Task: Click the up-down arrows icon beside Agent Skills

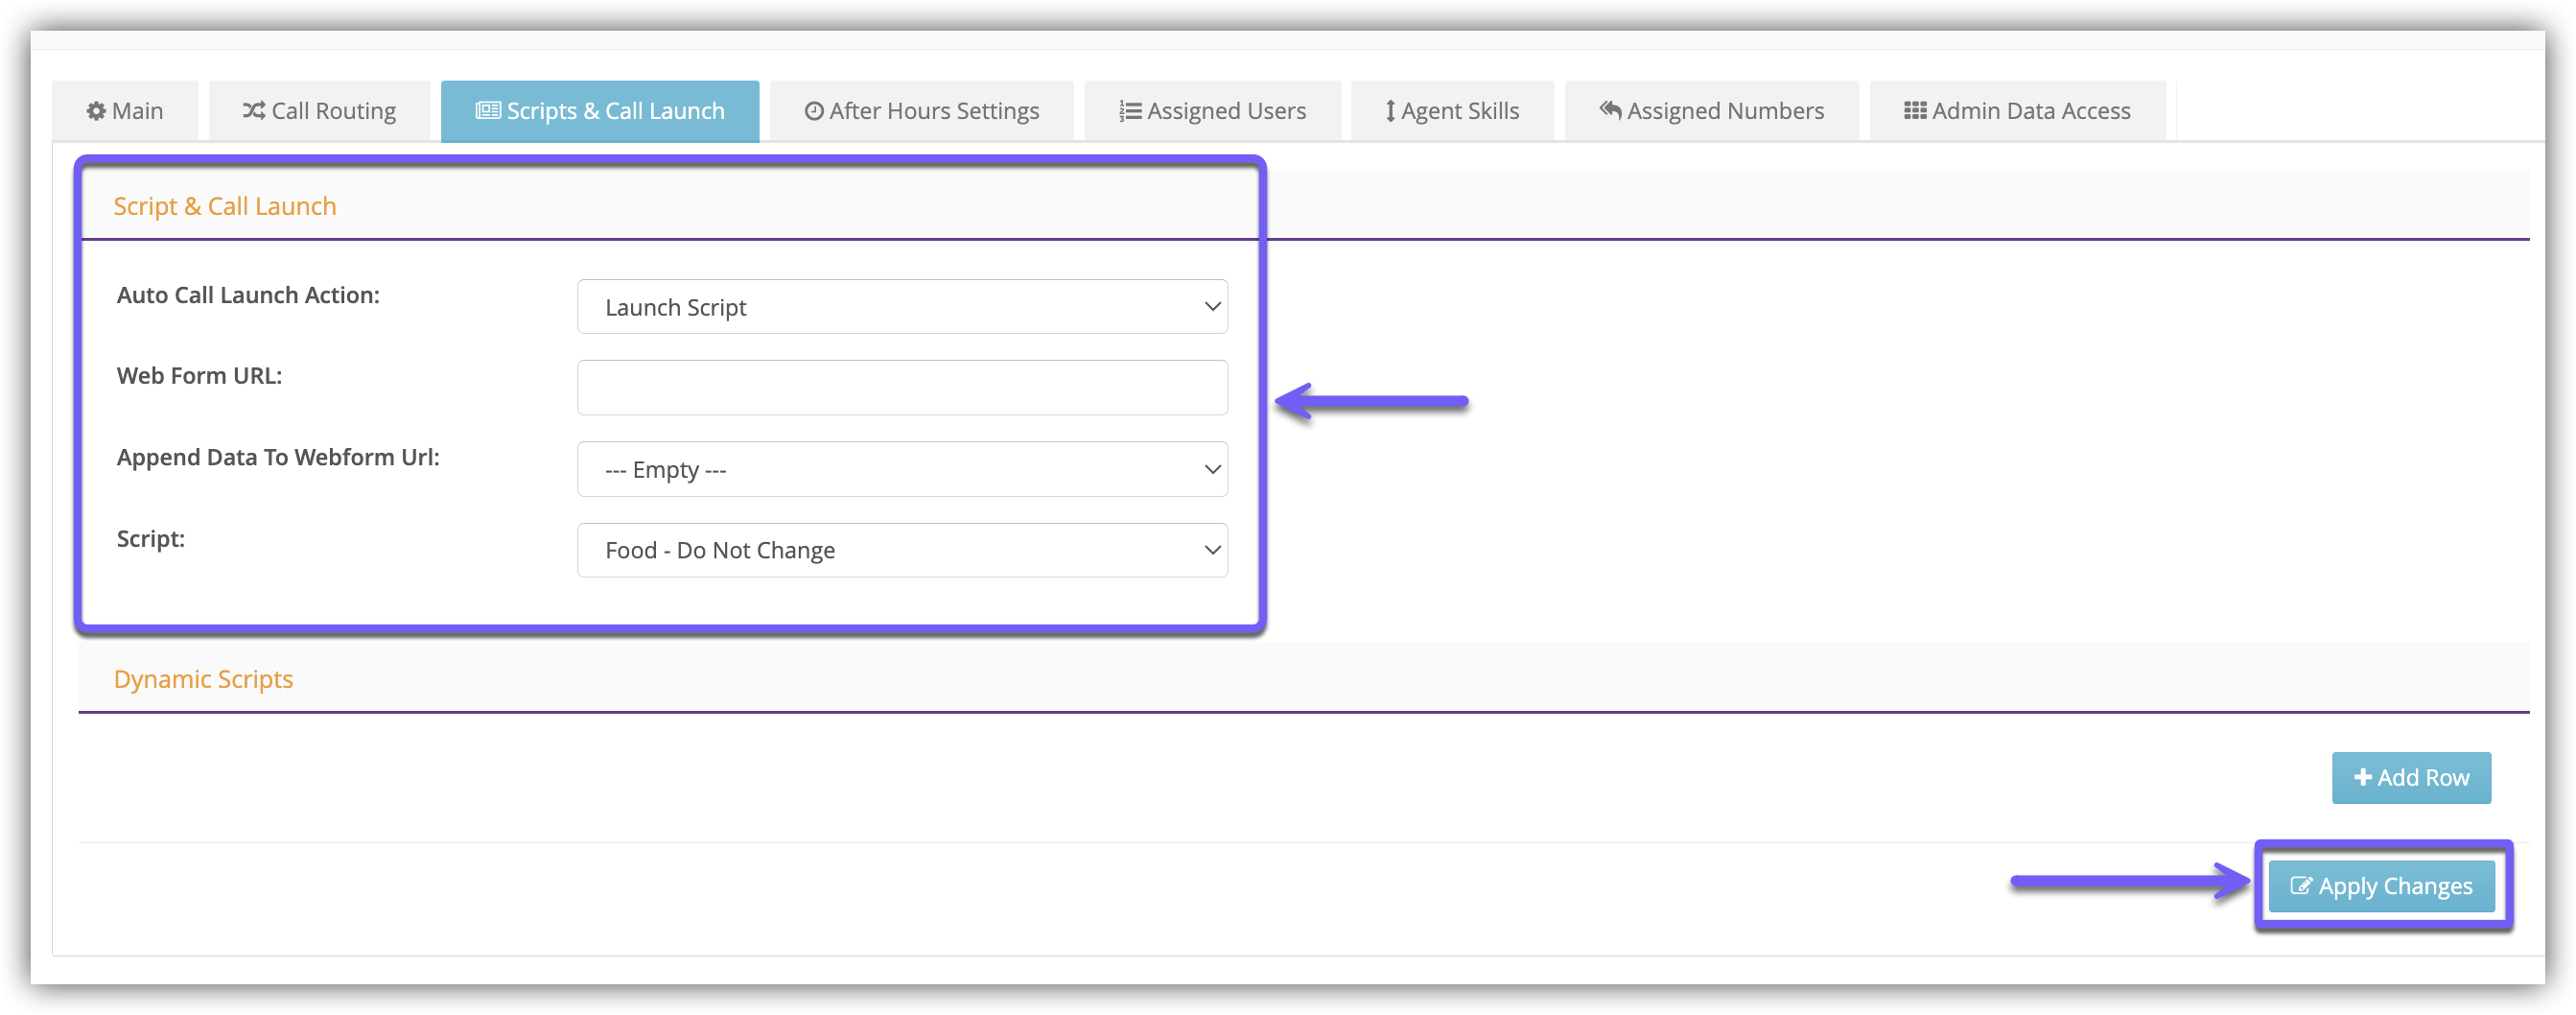Action: [x=1390, y=111]
